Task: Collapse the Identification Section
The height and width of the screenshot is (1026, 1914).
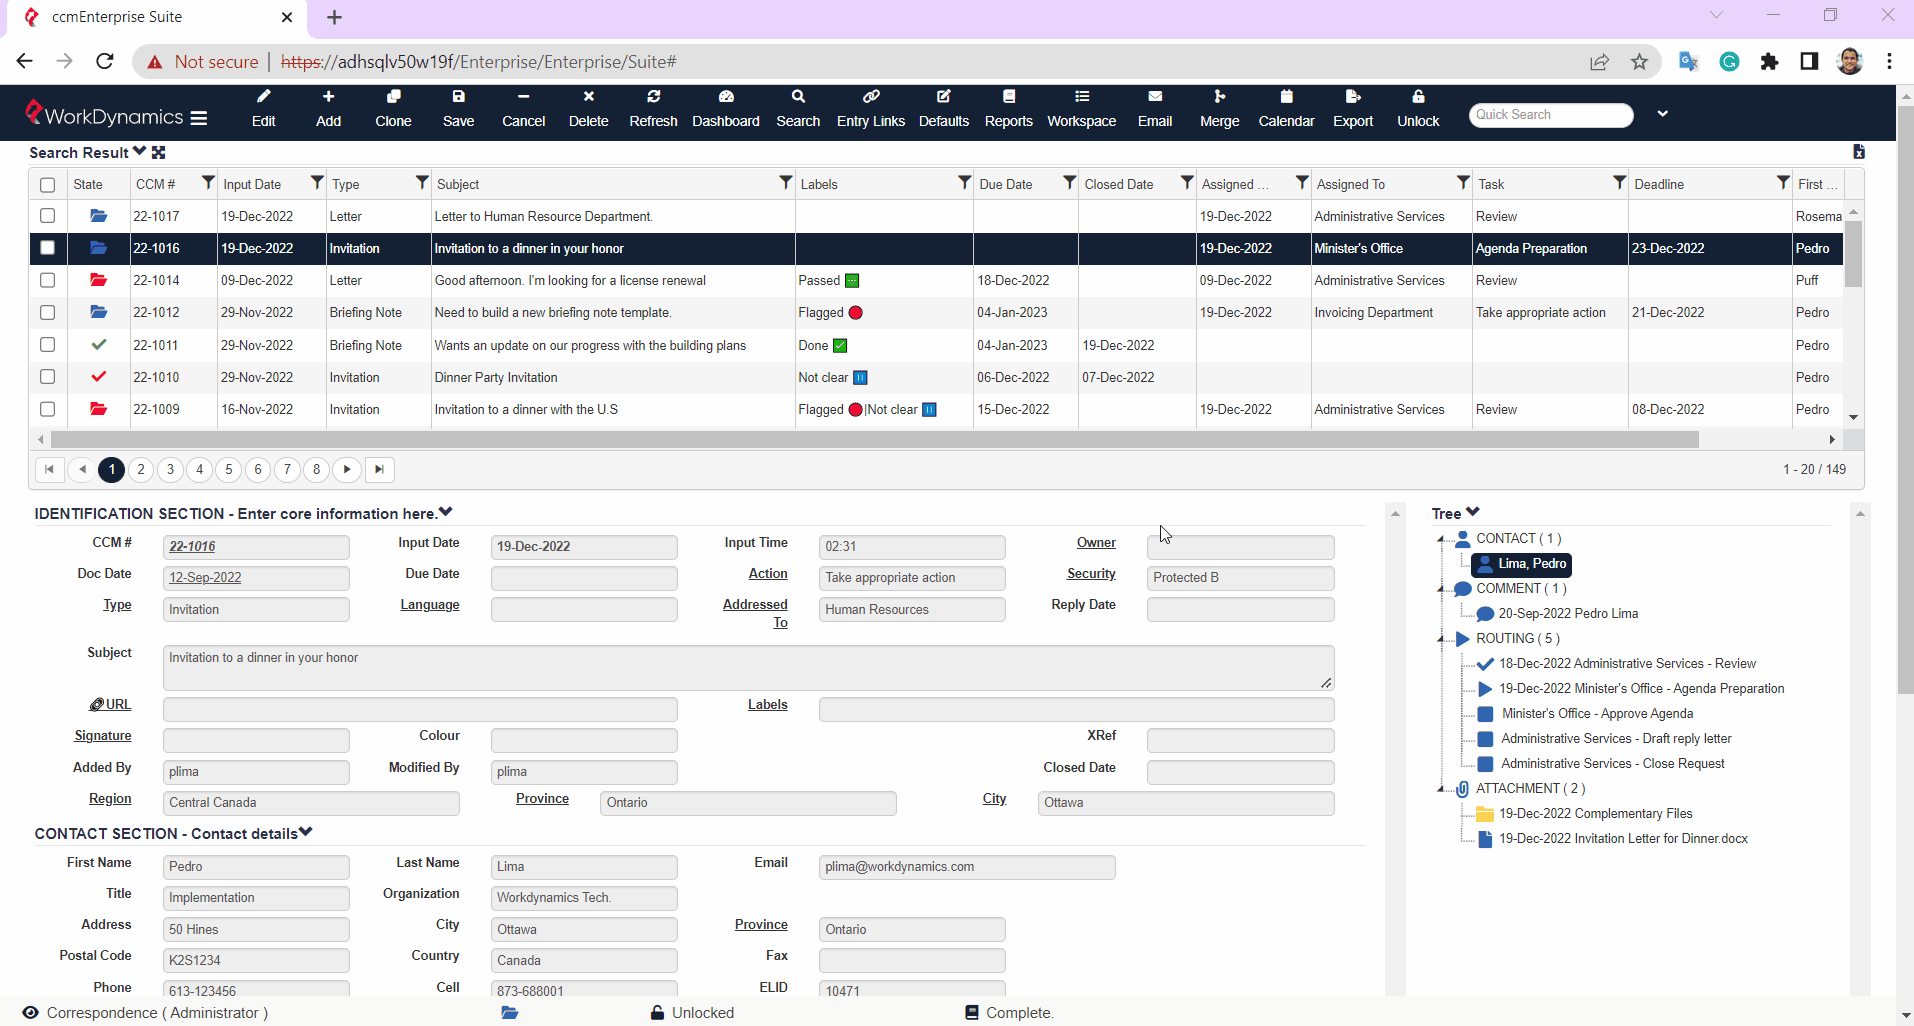Action: (x=446, y=512)
